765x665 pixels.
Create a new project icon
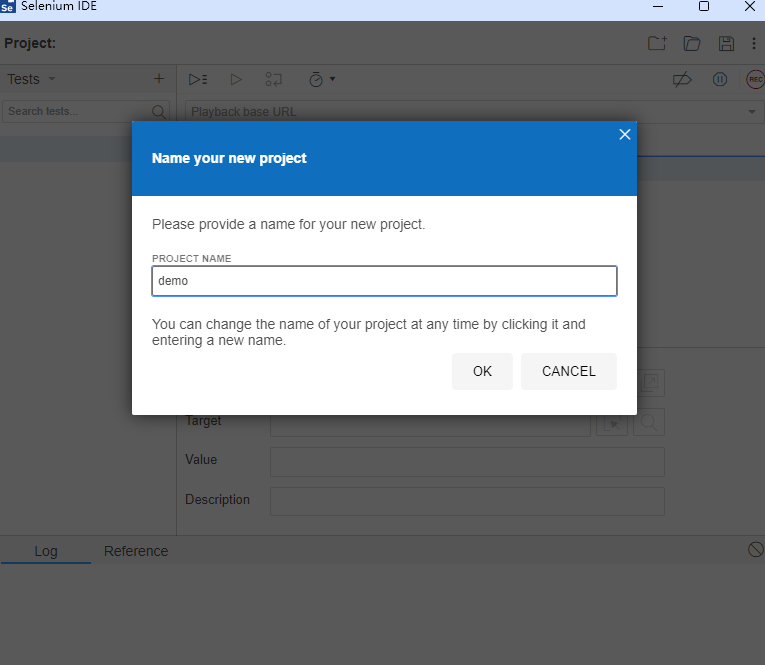tap(657, 43)
